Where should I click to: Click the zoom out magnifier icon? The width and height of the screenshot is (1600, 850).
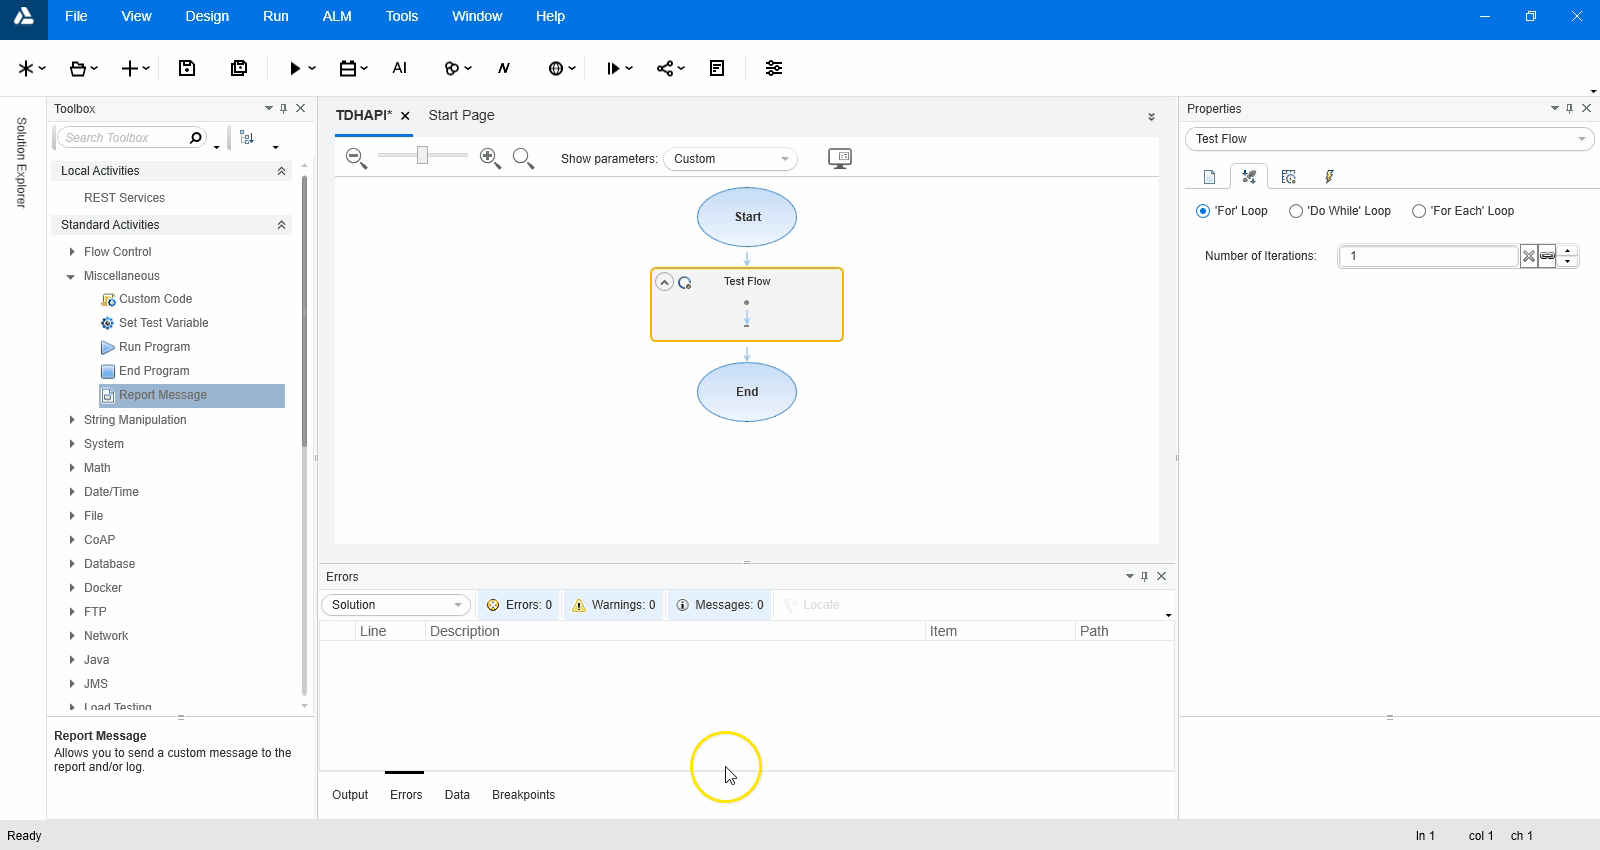[x=356, y=158]
